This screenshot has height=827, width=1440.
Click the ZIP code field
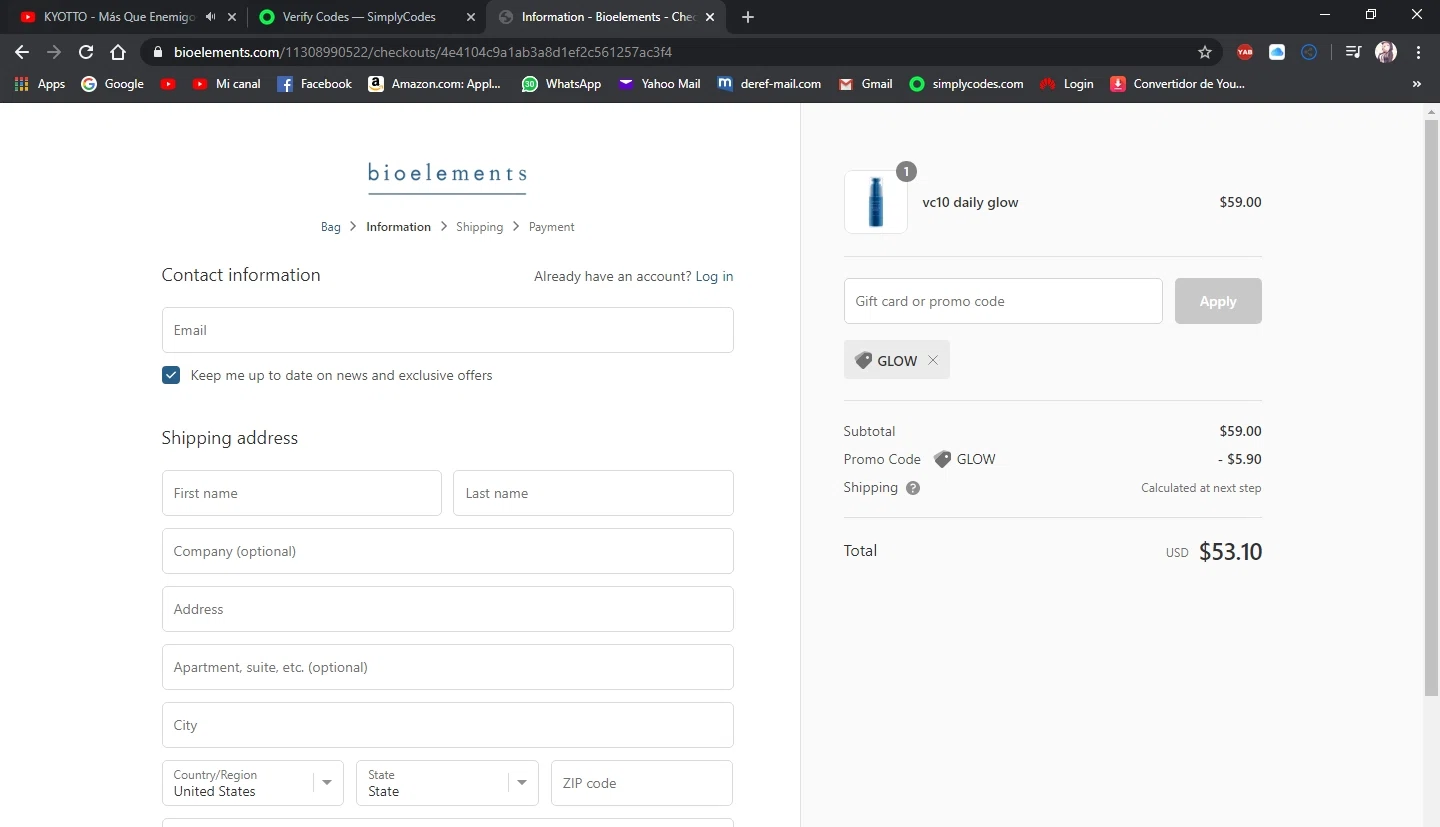(x=642, y=783)
